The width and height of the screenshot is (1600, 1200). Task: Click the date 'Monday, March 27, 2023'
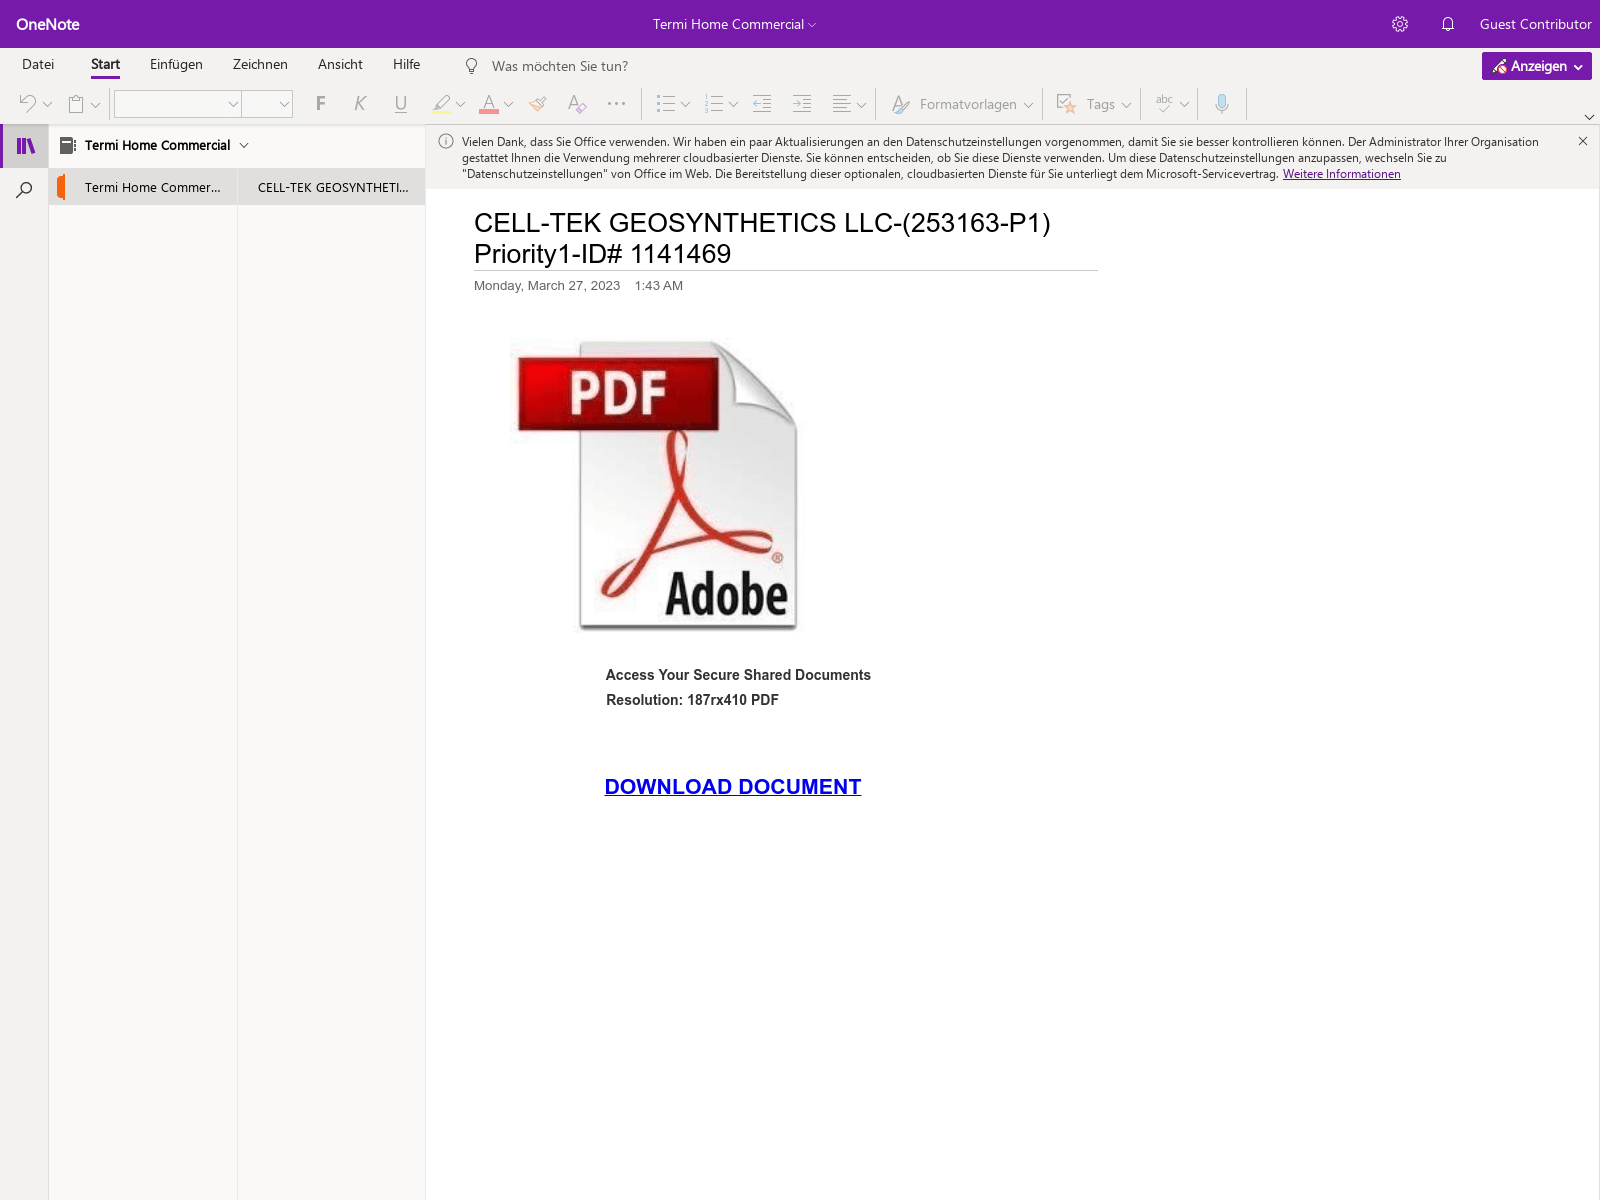(x=547, y=286)
